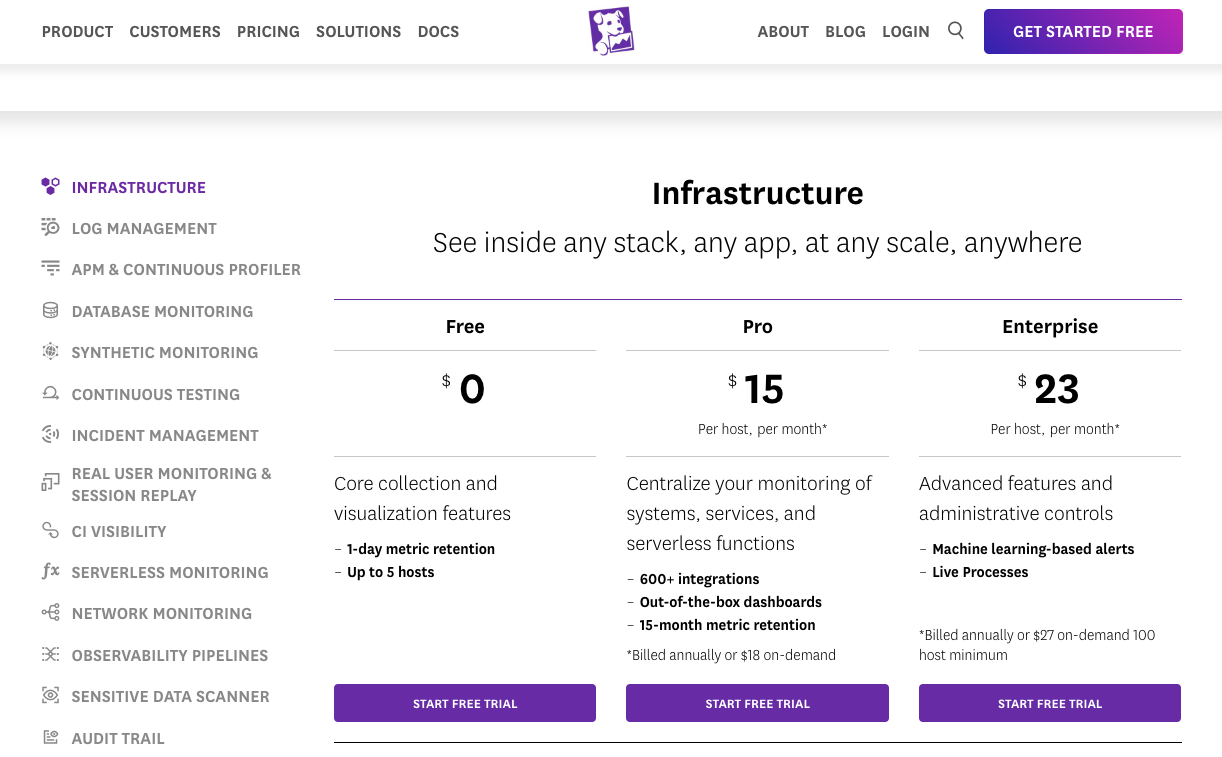Click the Log Management icon

(50, 227)
